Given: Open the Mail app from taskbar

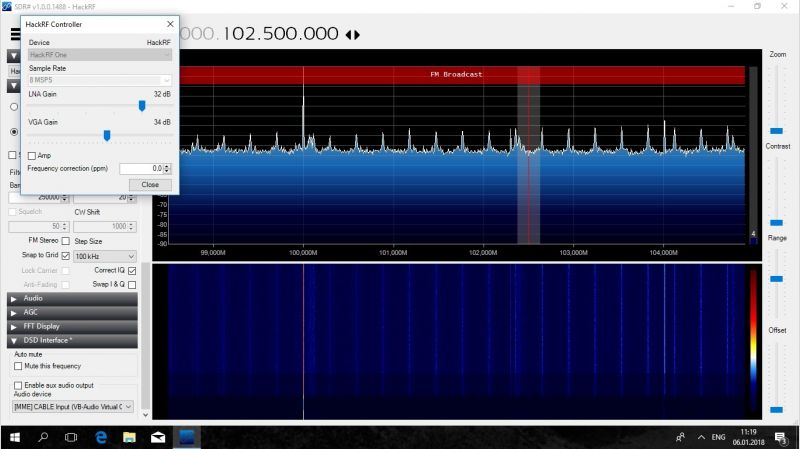Looking at the screenshot, I should [x=158, y=437].
